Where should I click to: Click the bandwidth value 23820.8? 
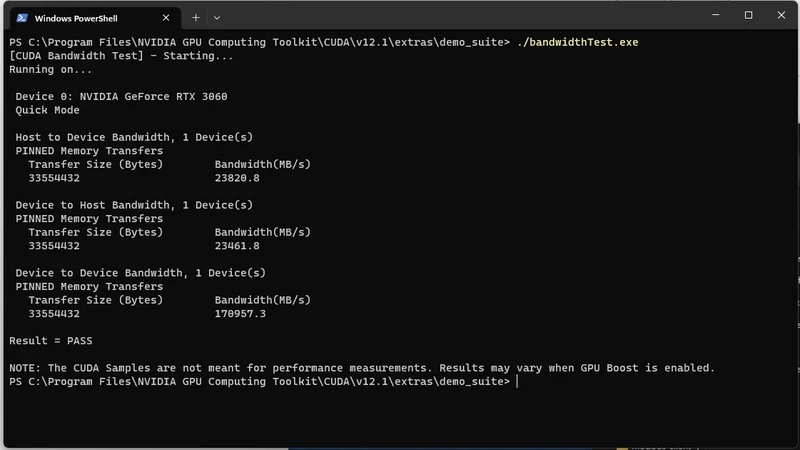(237, 178)
